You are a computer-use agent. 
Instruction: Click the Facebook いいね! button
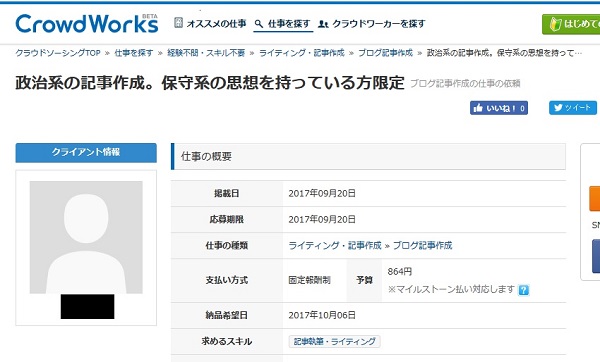pyautogui.click(x=499, y=108)
